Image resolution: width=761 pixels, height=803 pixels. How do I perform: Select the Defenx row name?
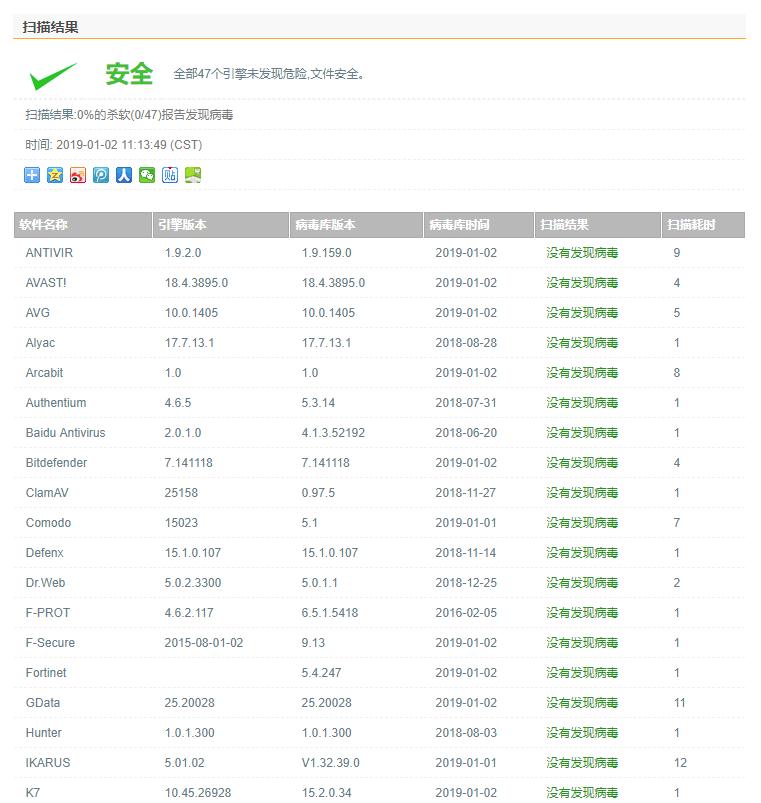click(45, 553)
